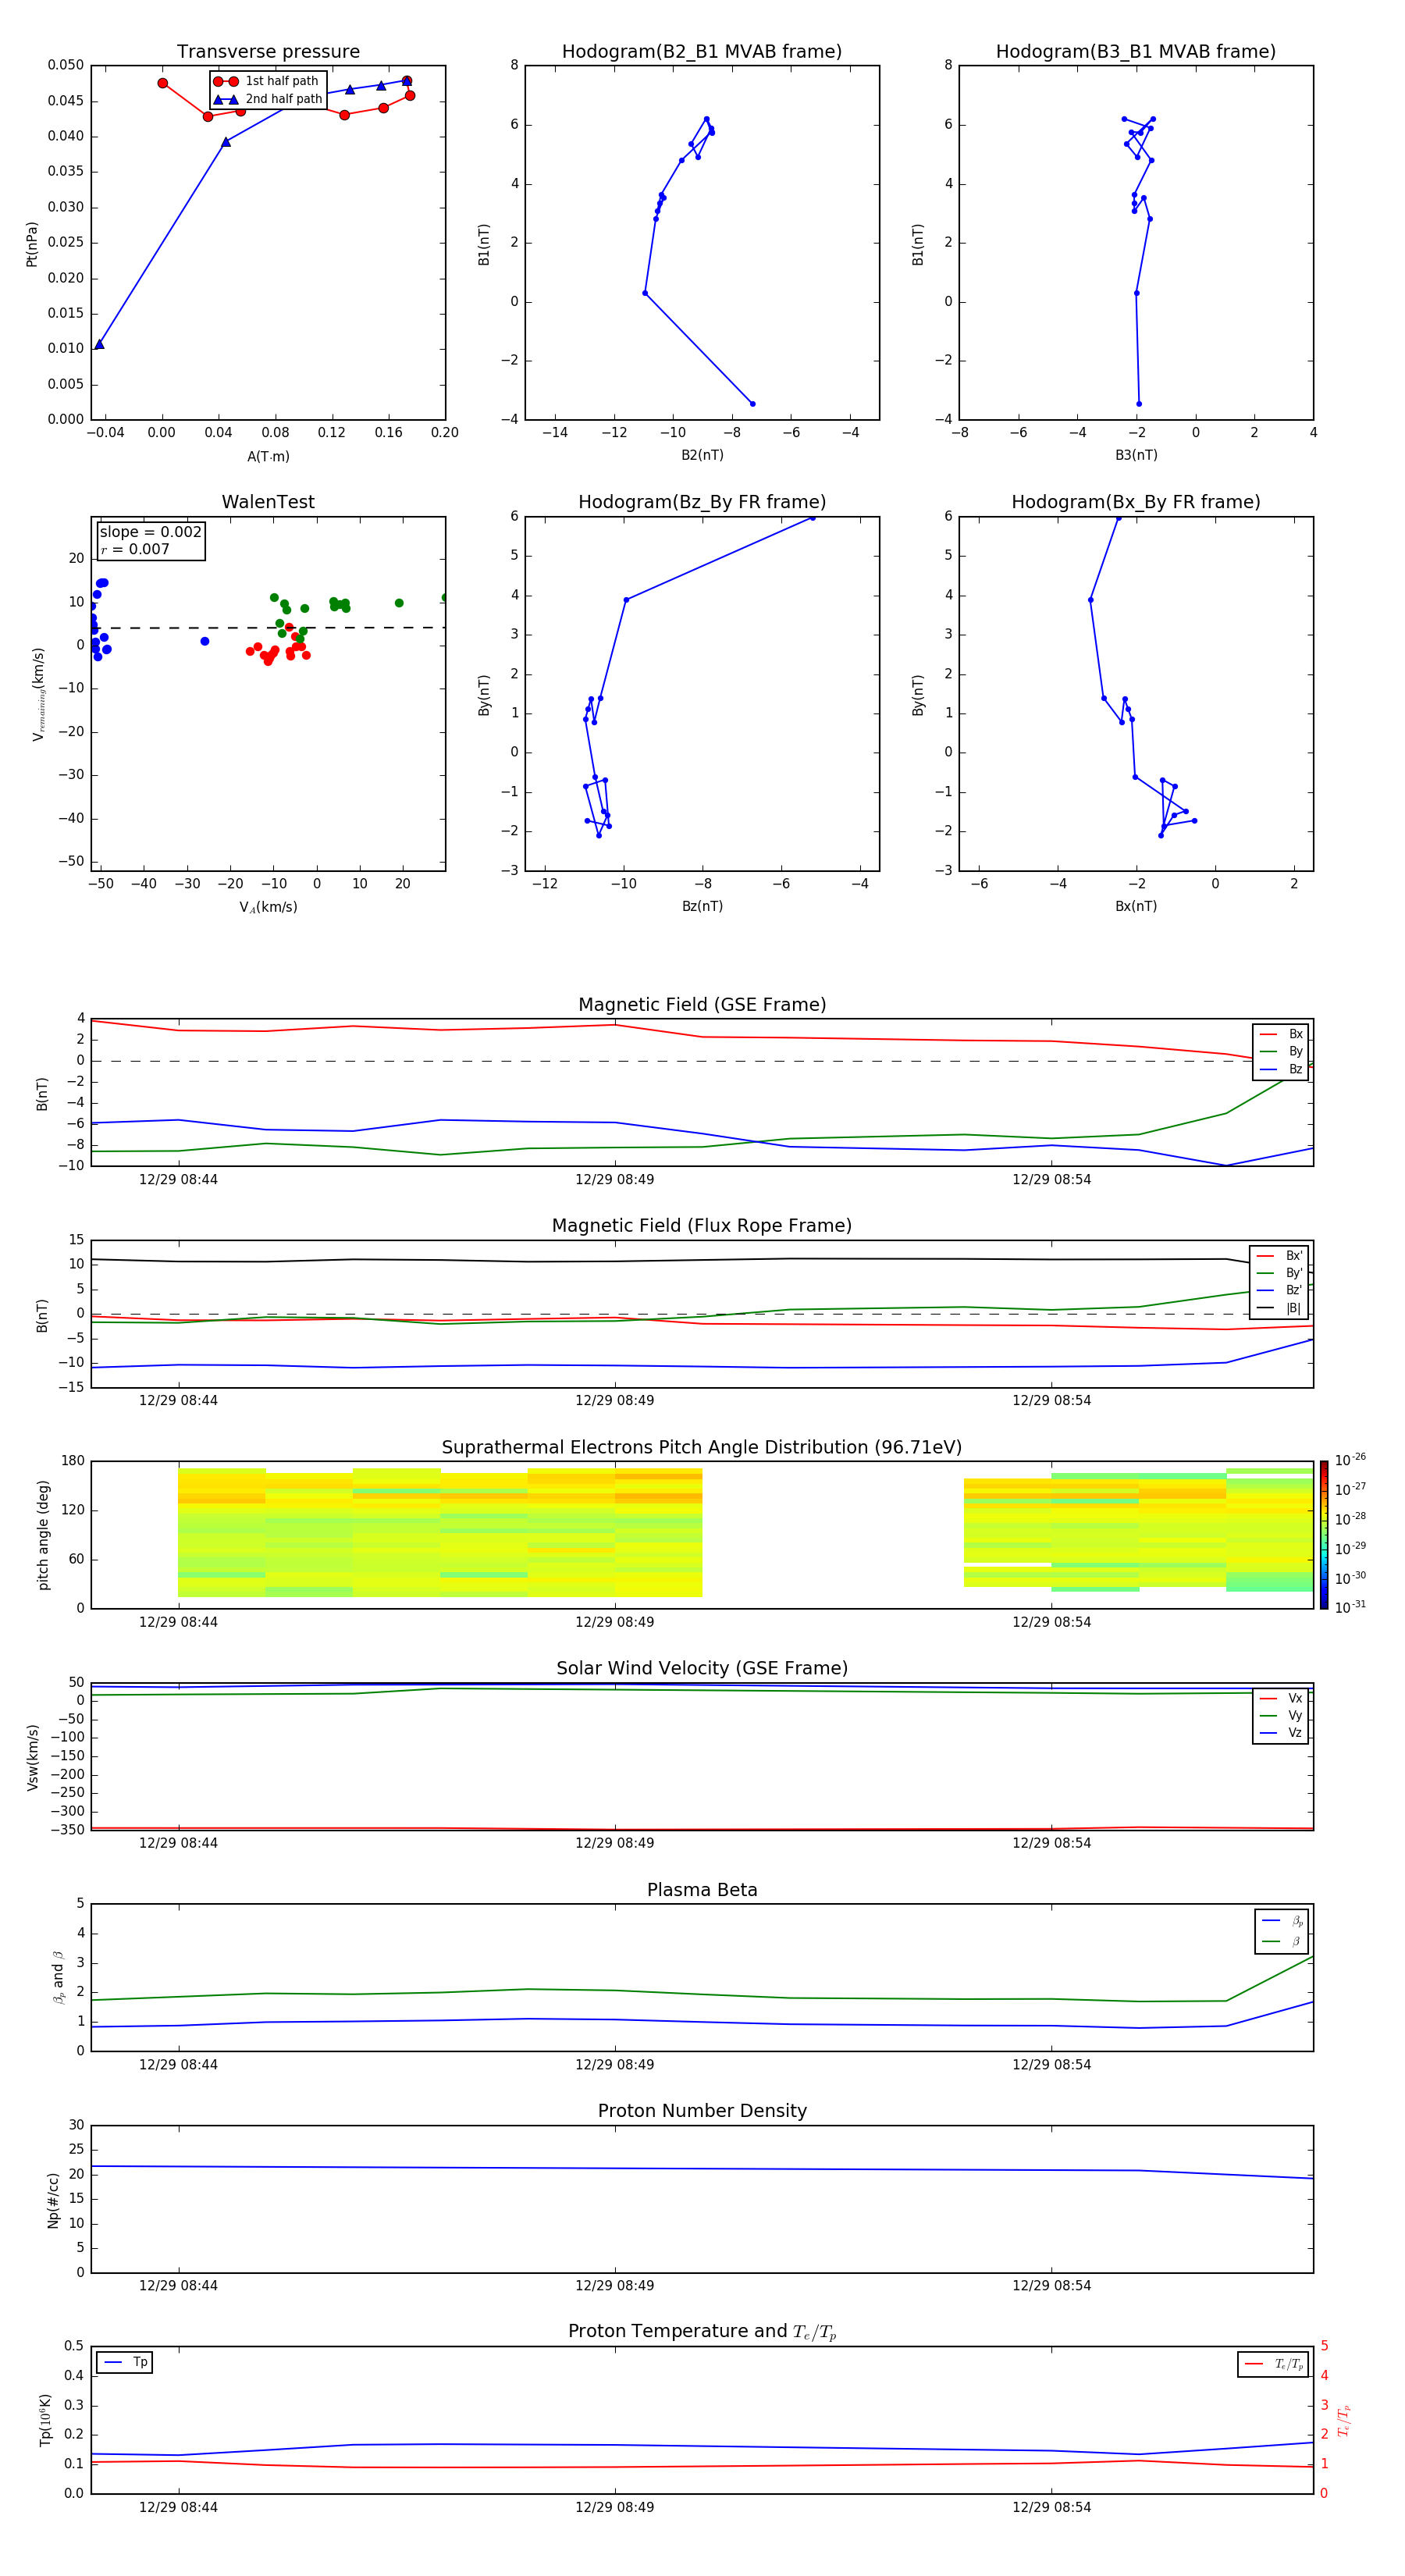Click 'Proton Temperature and Te/Tp' title
Viewport: 1405px width, 2576px height.
(x=702, y=2332)
